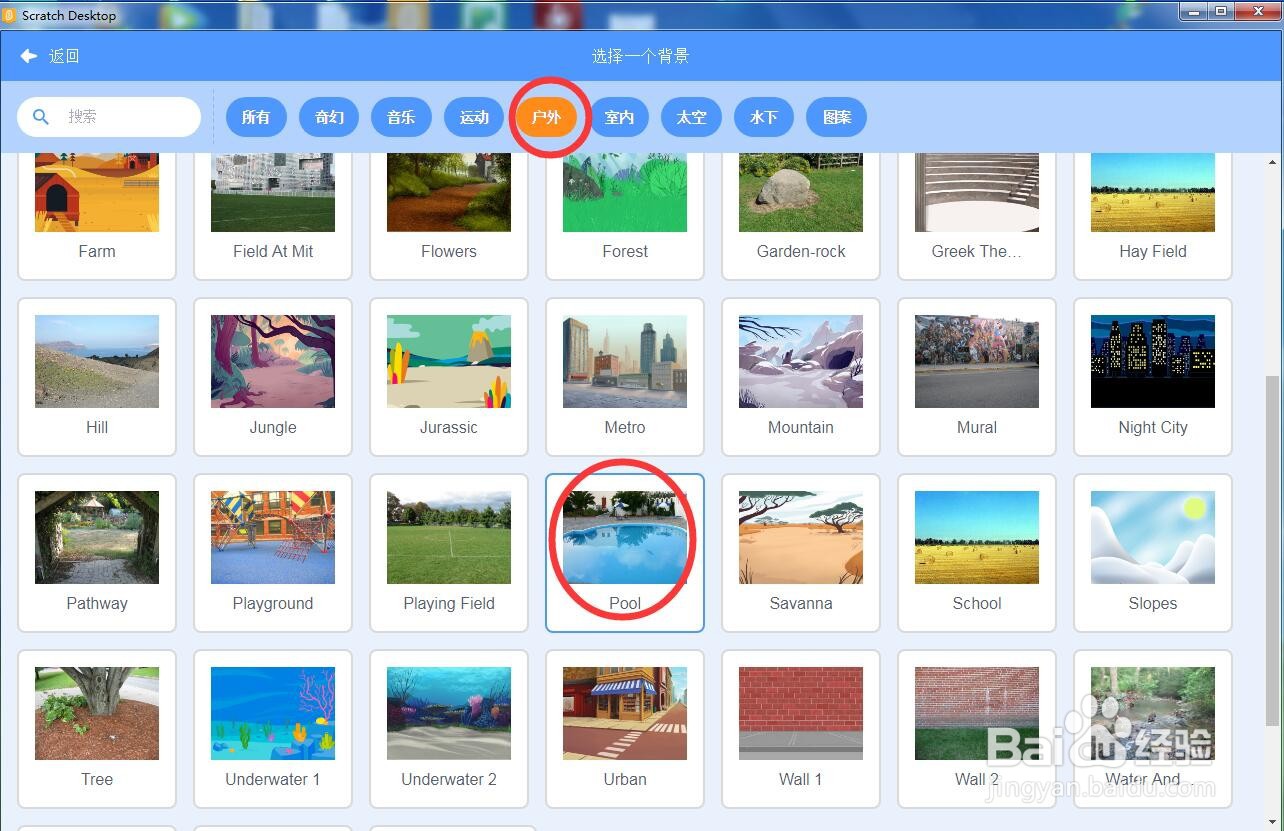Close the Scratch Desktop window
This screenshot has height=831, width=1284.
click(1256, 11)
